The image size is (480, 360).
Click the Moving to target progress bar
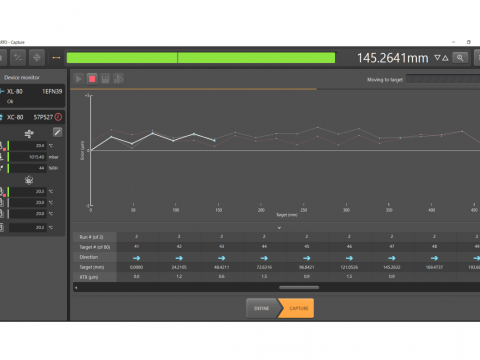pyautogui.click(x=443, y=79)
